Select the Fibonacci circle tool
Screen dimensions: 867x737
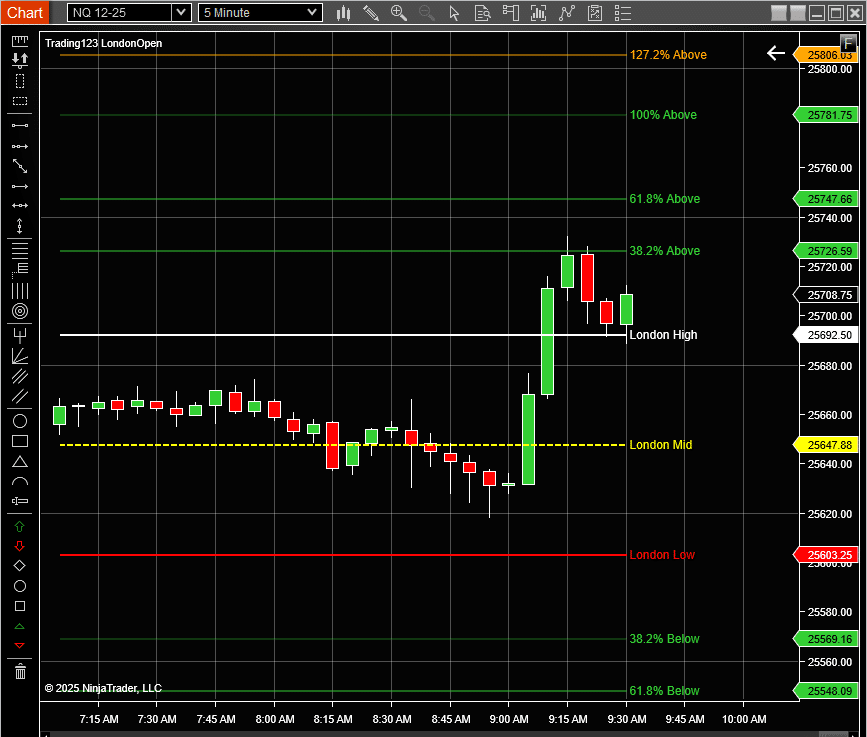coord(20,311)
